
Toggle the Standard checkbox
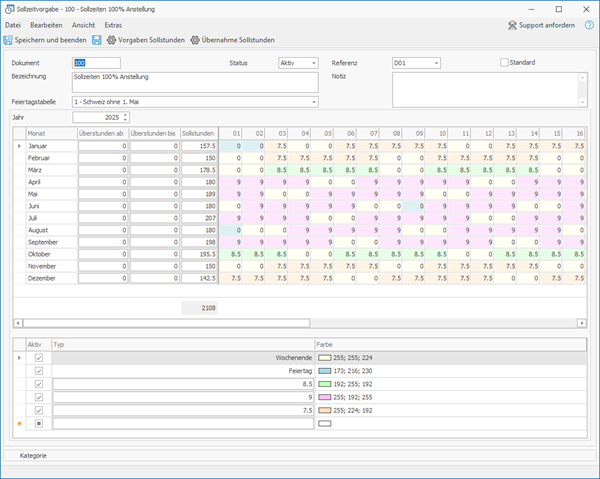pos(504,62)
